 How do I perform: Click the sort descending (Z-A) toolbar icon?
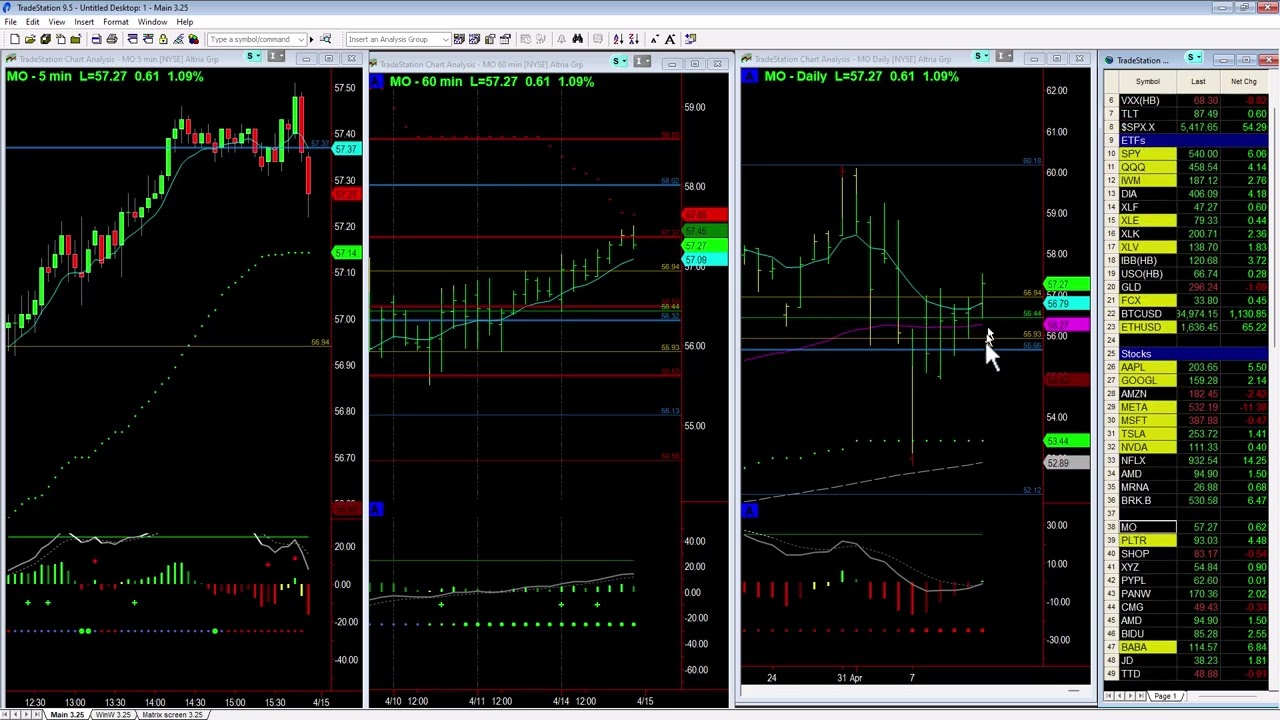[x=634, y=39]
